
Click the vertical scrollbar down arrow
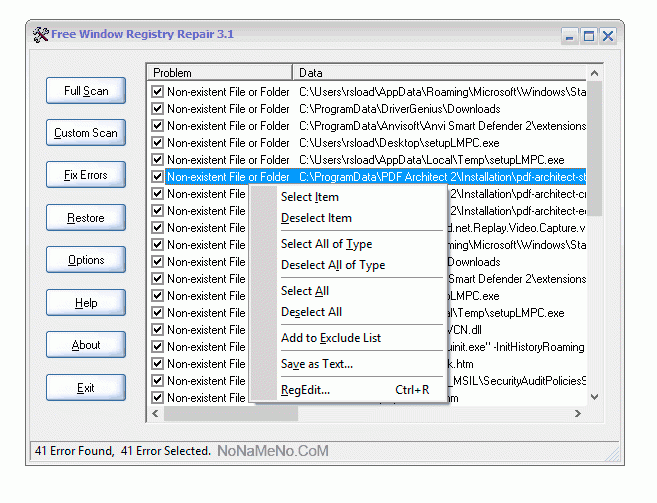pos(595,397)
